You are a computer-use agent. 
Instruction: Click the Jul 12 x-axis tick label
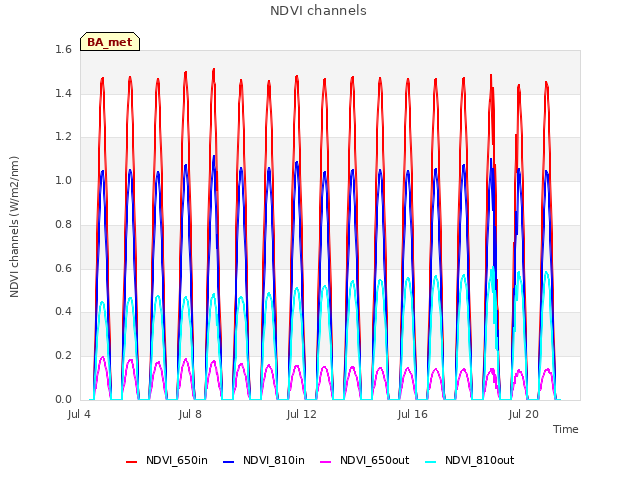coord(302,414)
